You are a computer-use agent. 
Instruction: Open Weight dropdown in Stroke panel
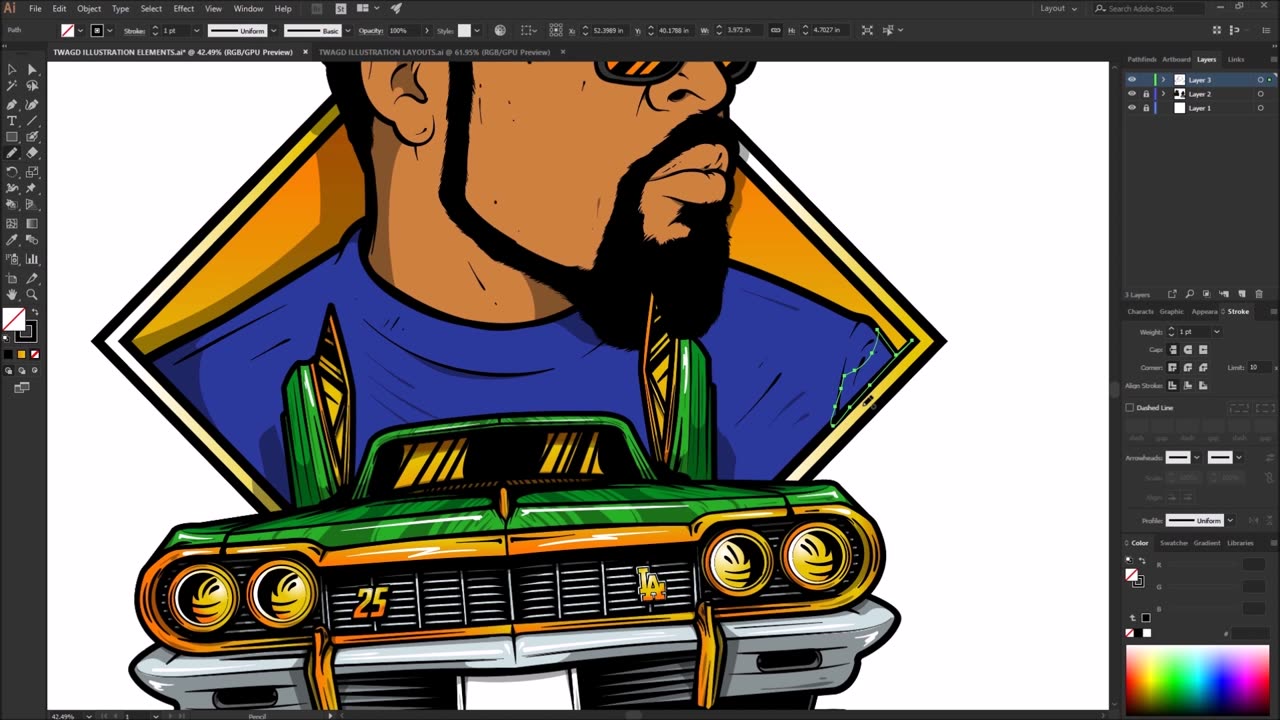point(1217,332)
